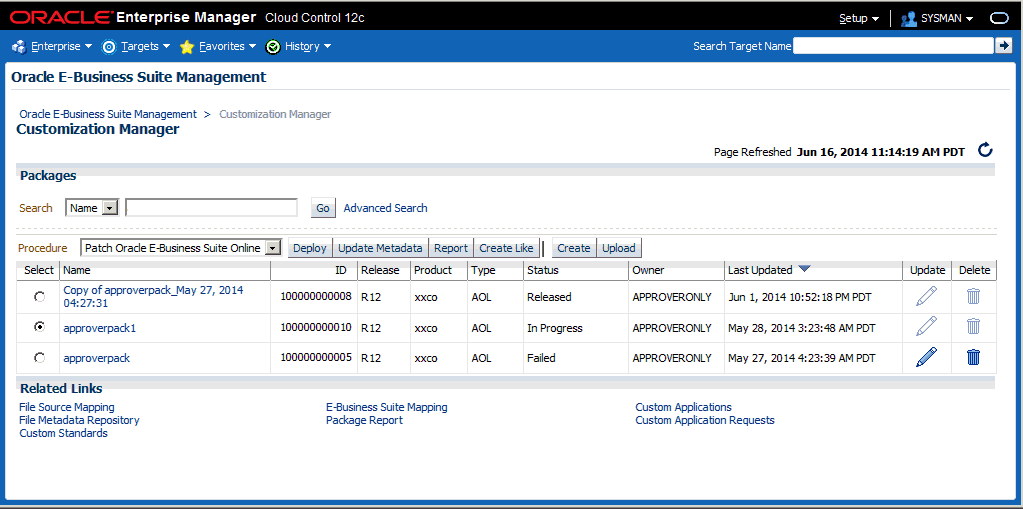Open the Targets menu
The width and height of the screenshot is (1023, 509).
pyautogui.click(x=136, y=46)
